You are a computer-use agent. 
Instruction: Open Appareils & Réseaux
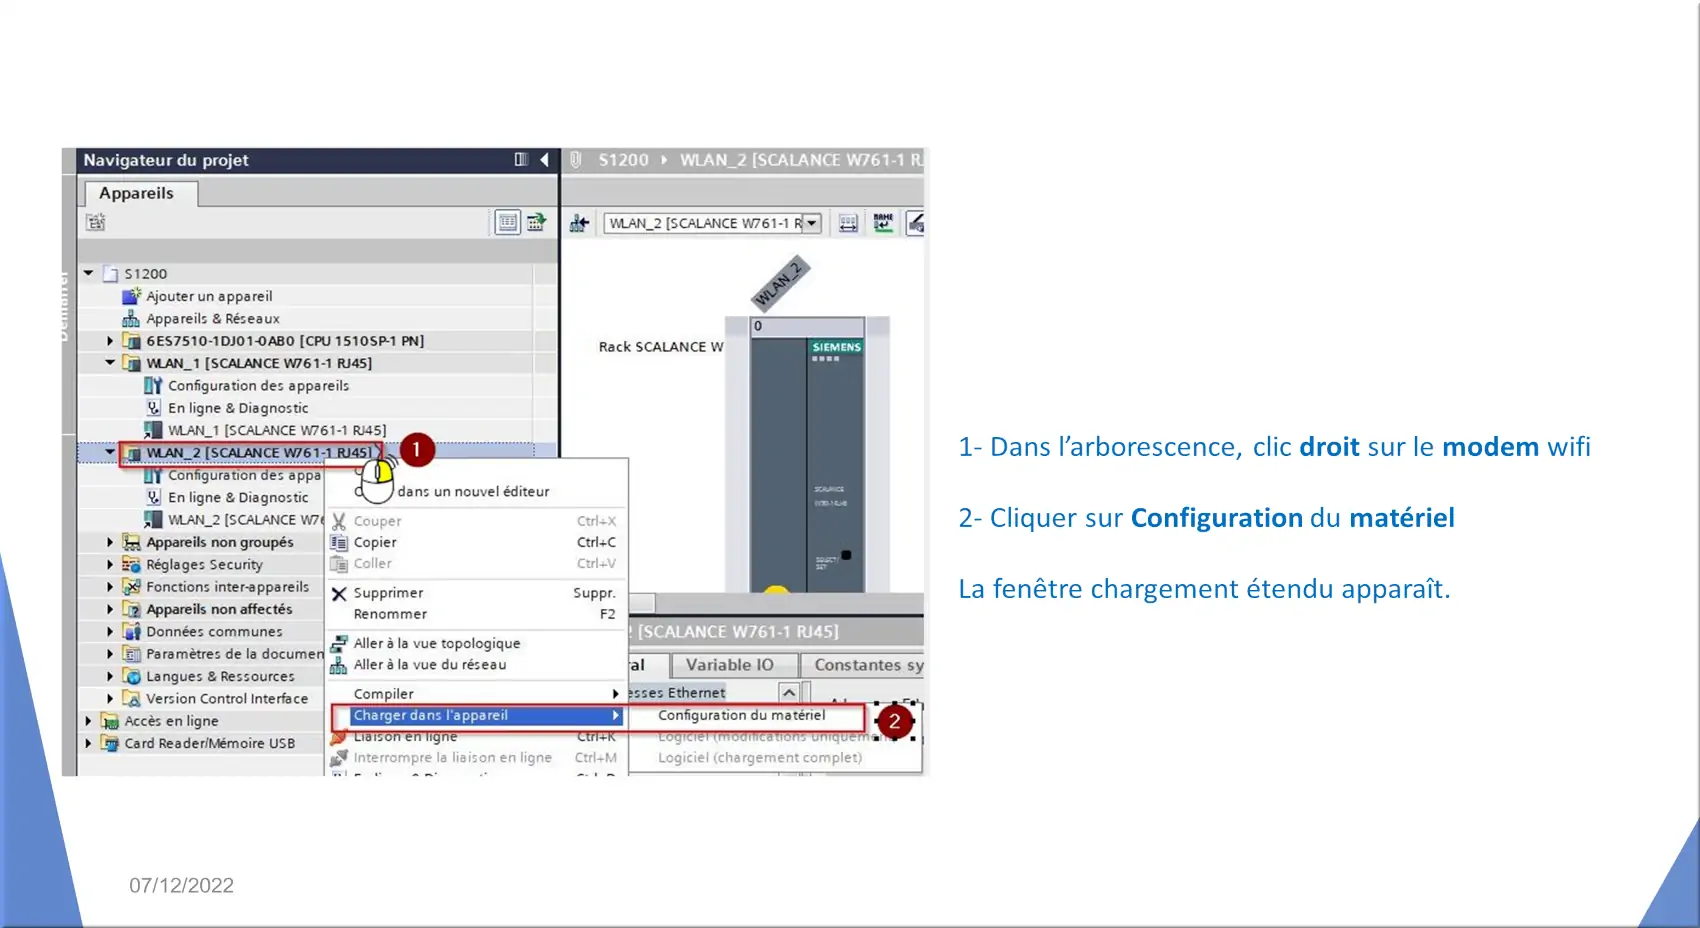pos(212,319)
